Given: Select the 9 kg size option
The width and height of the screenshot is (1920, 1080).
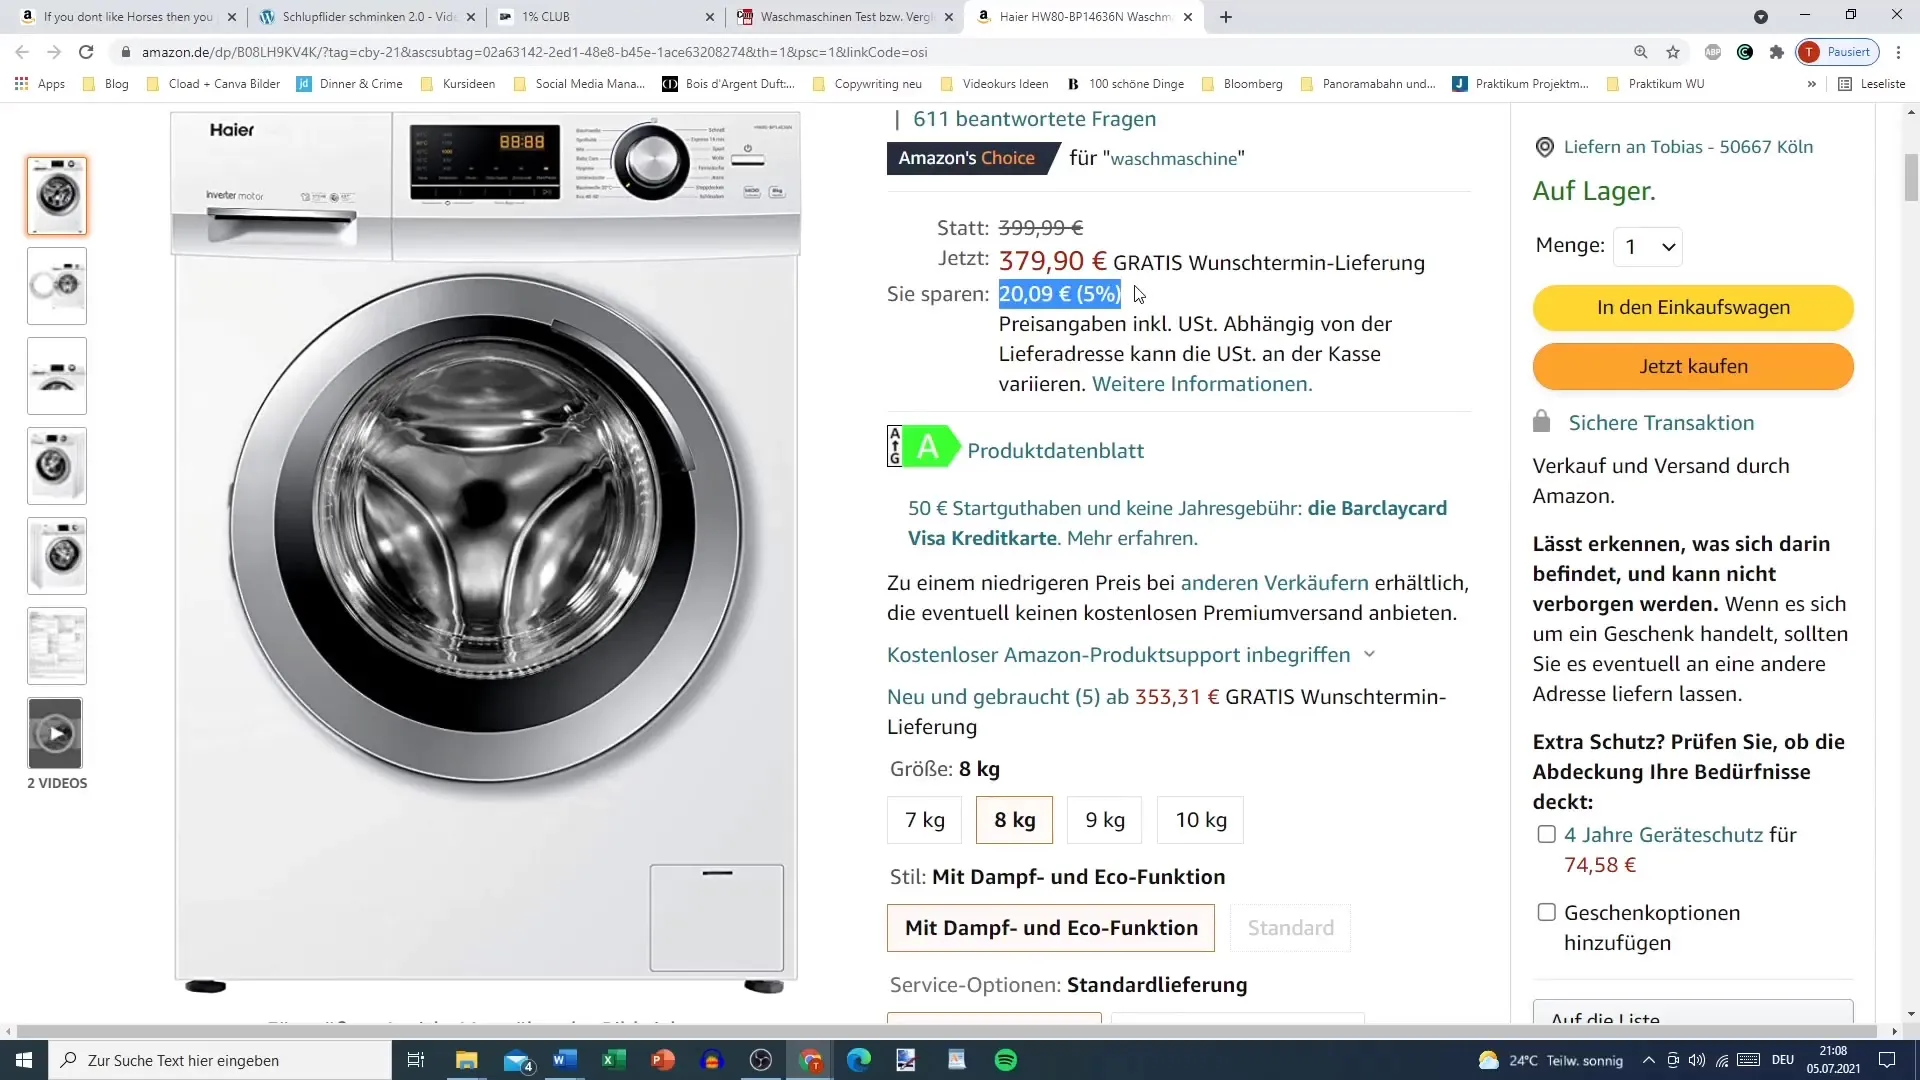Looking at the screenshot, I should [x=1105, y=820].
